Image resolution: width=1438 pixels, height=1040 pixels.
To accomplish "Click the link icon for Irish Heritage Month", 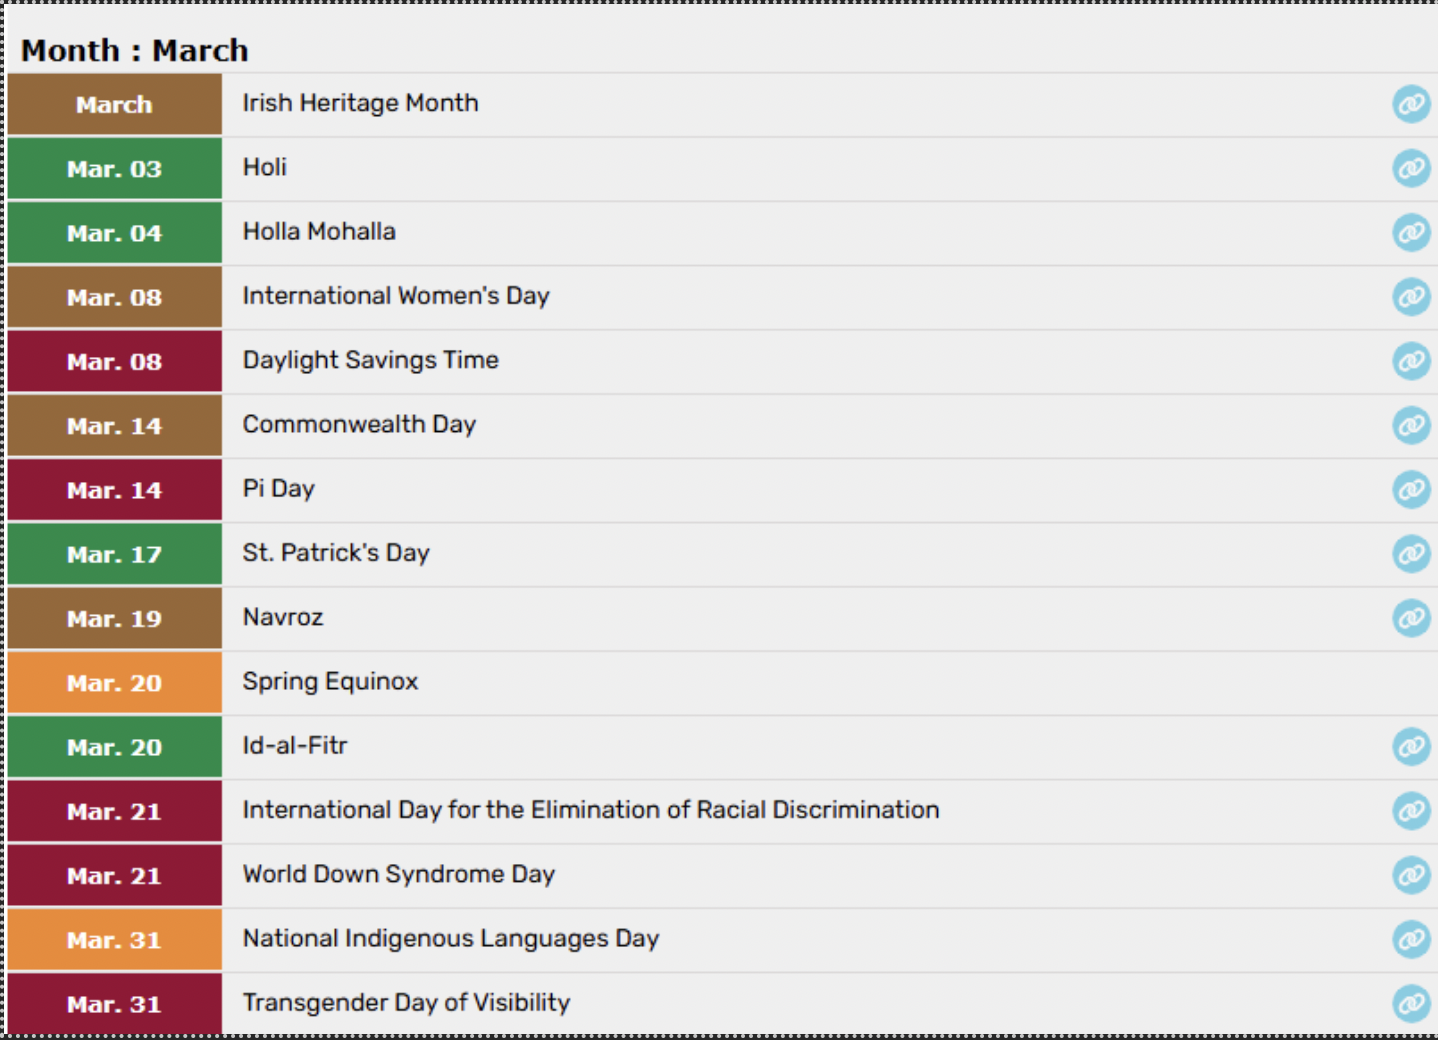I will tap(1411, 104).
